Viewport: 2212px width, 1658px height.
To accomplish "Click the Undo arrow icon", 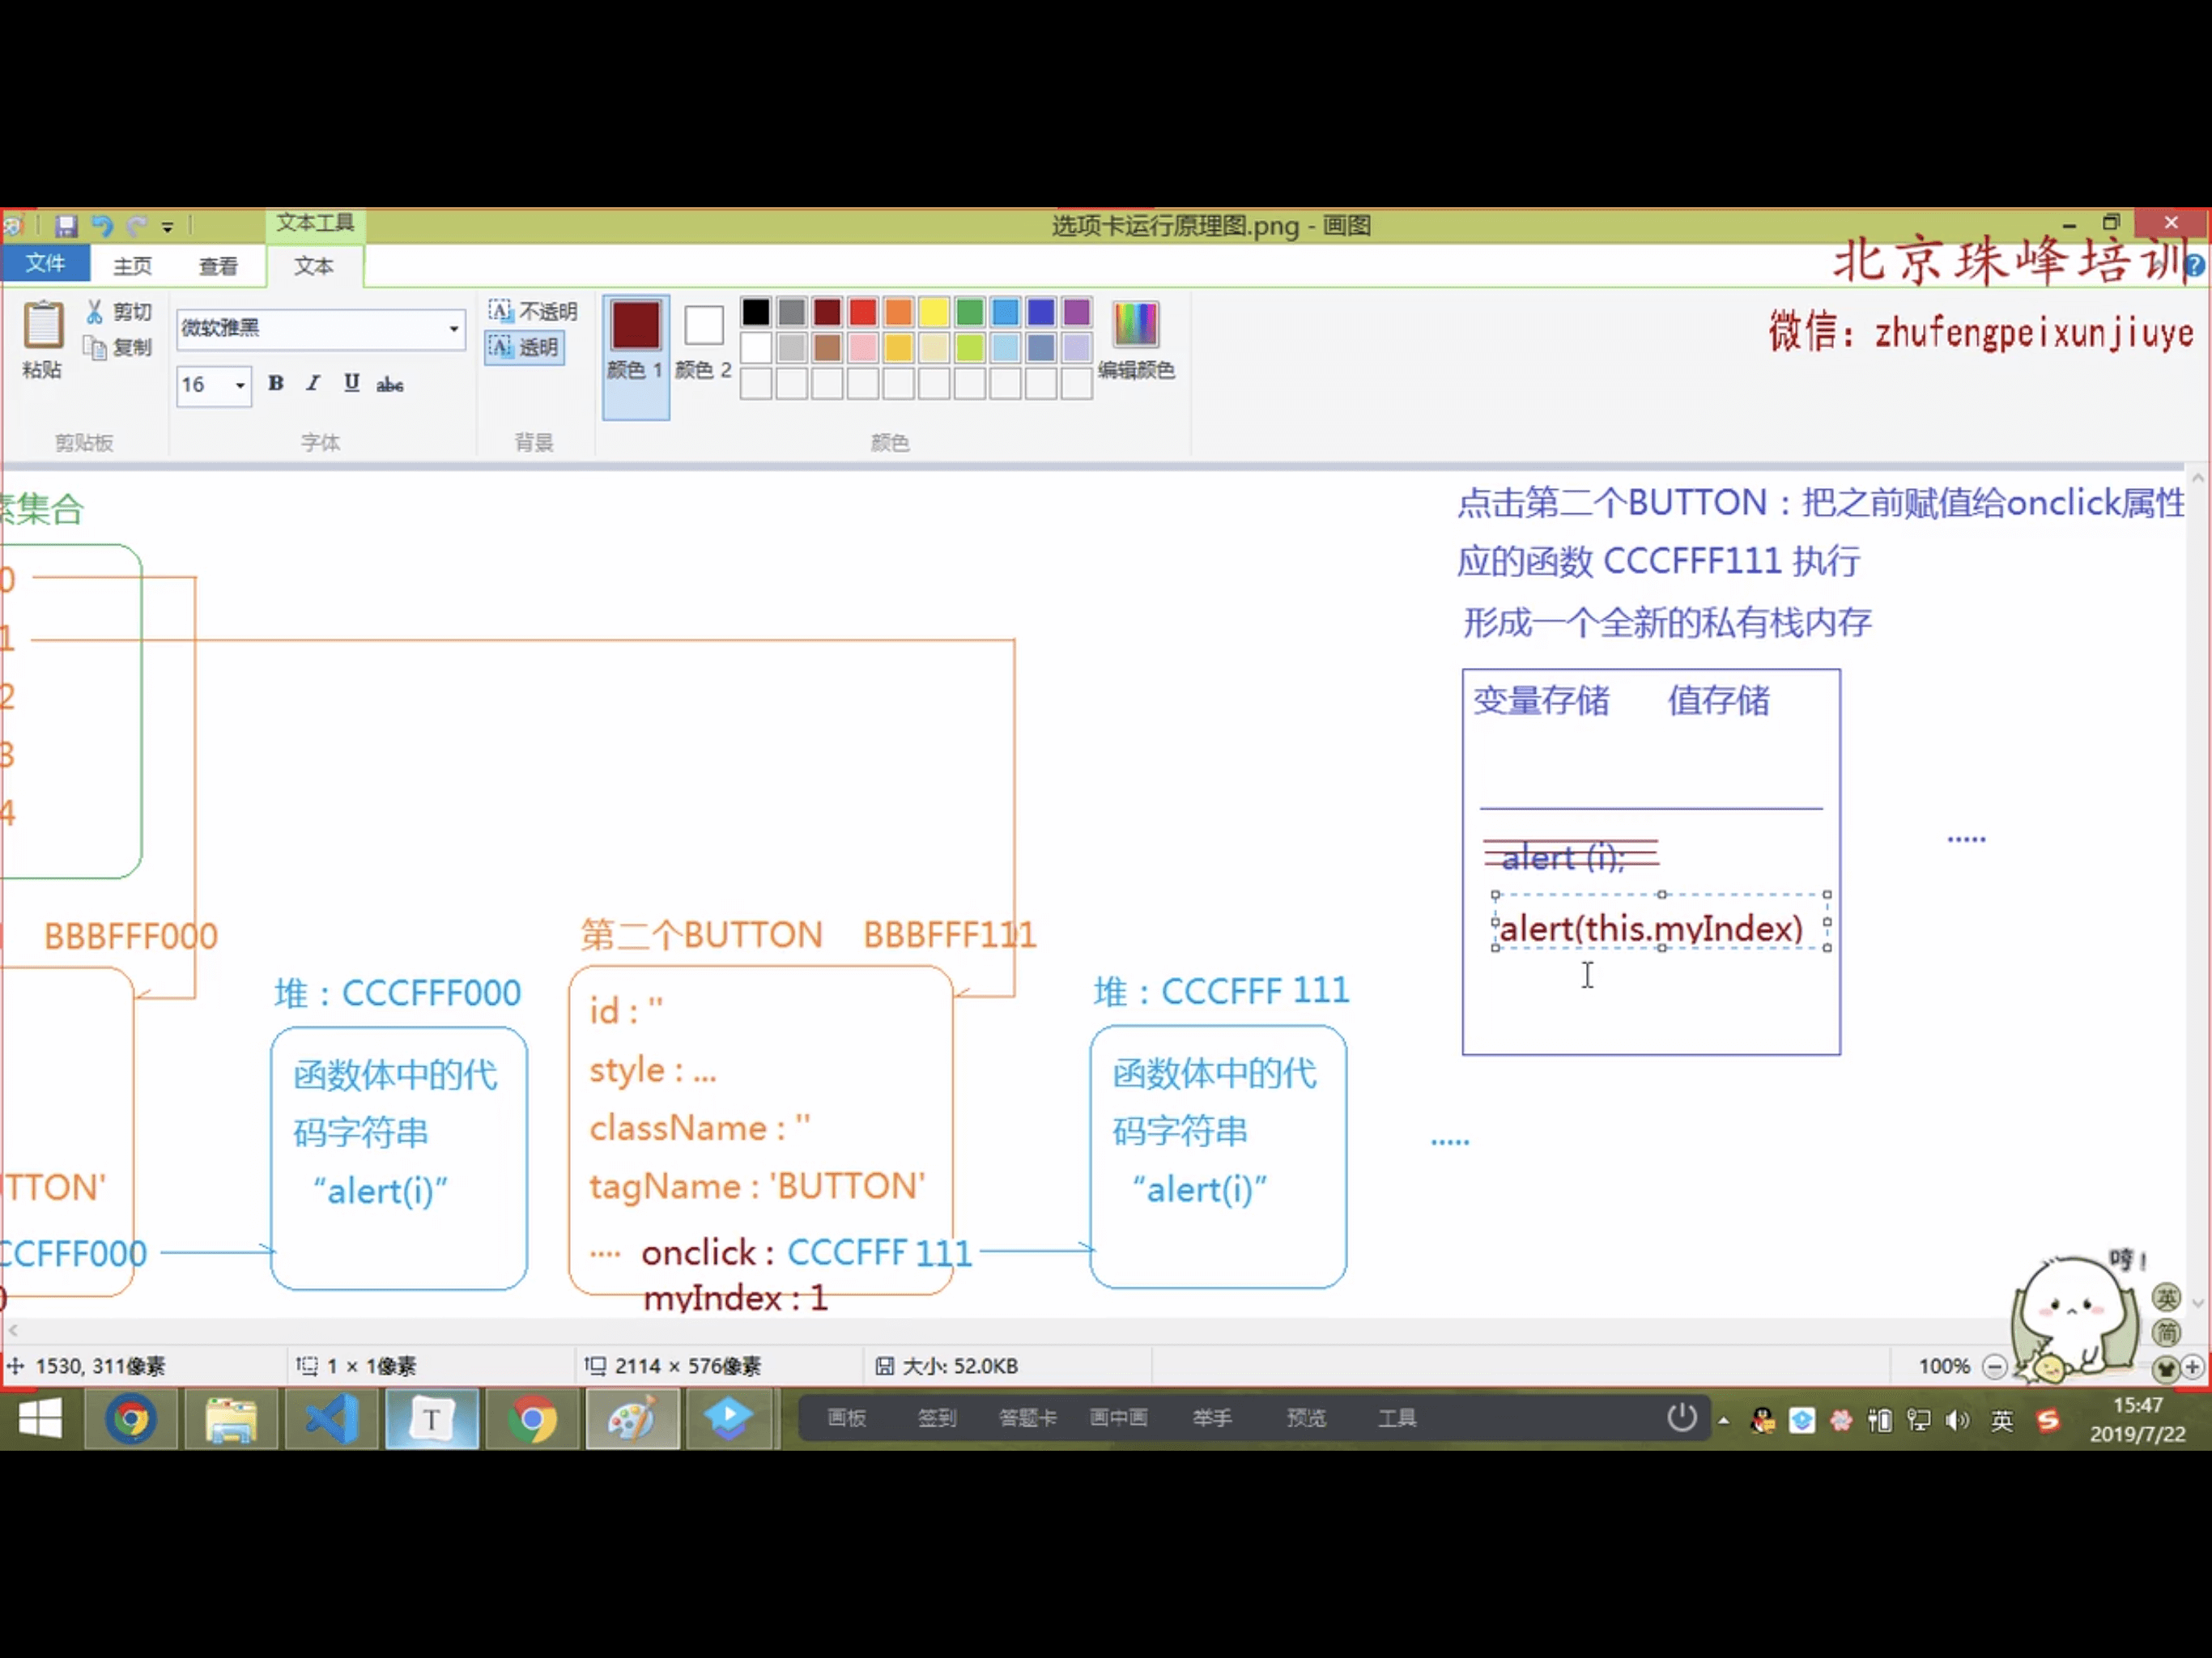I will coord(102,226).
